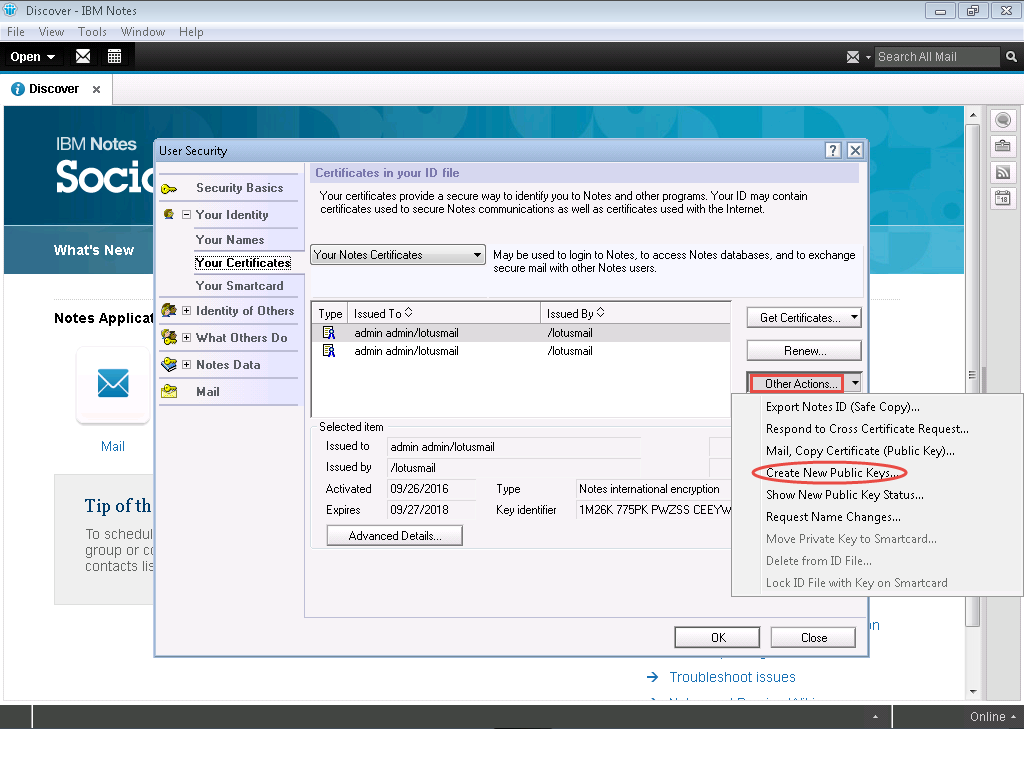Viewport: 1024px width, 767px height.
Task: Click the search magnifier icon
Action: [x=1011, y=57]
